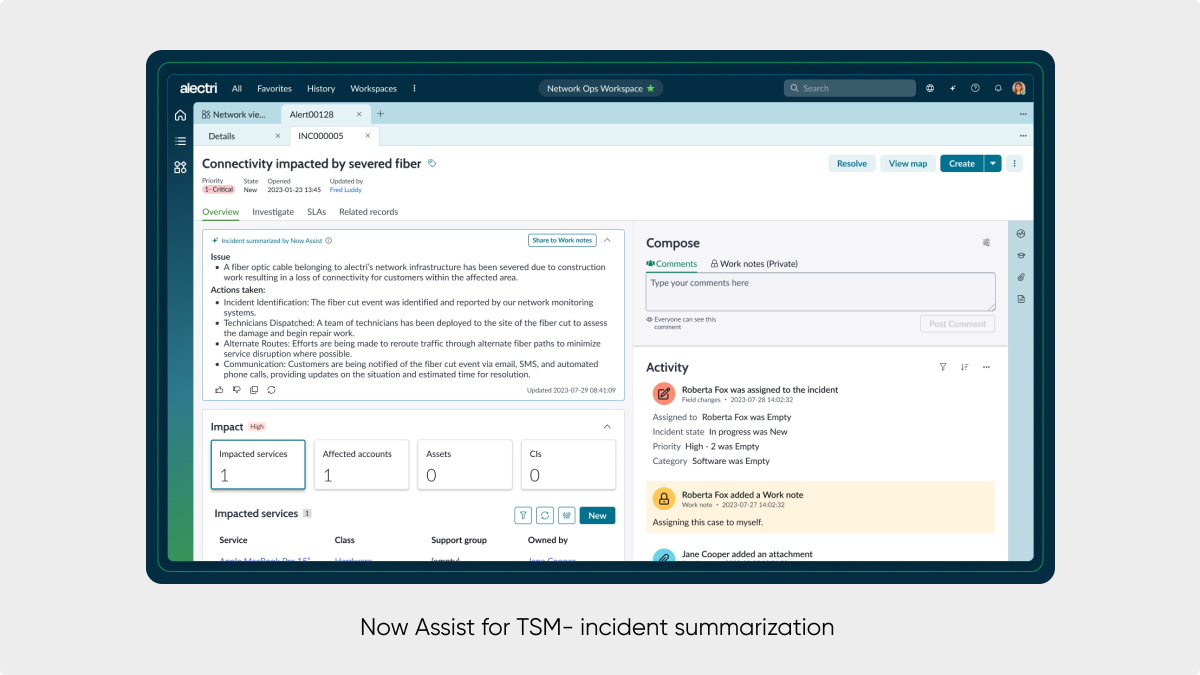Click the attachments paperclip in right rail
The width and height of the screenshot is (1200, 675).
[x=1021, y=277]
